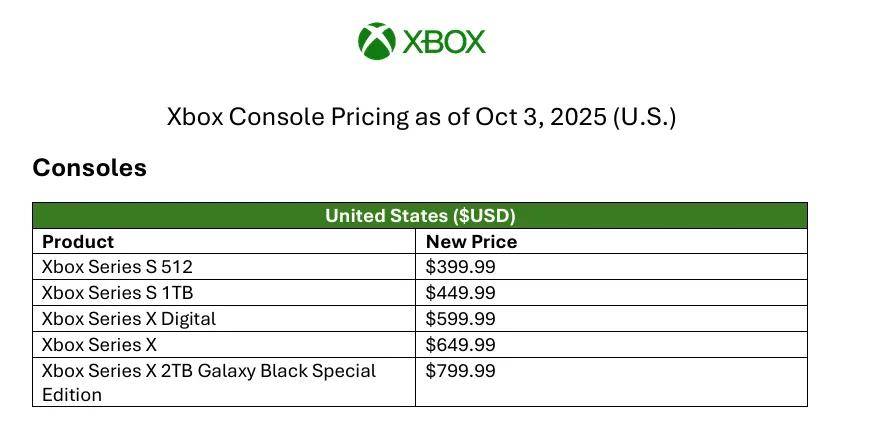Select the Xbox Series X Digital cell
The height and width of the screenshot is (446, 879).
click(x=129, y=319)
